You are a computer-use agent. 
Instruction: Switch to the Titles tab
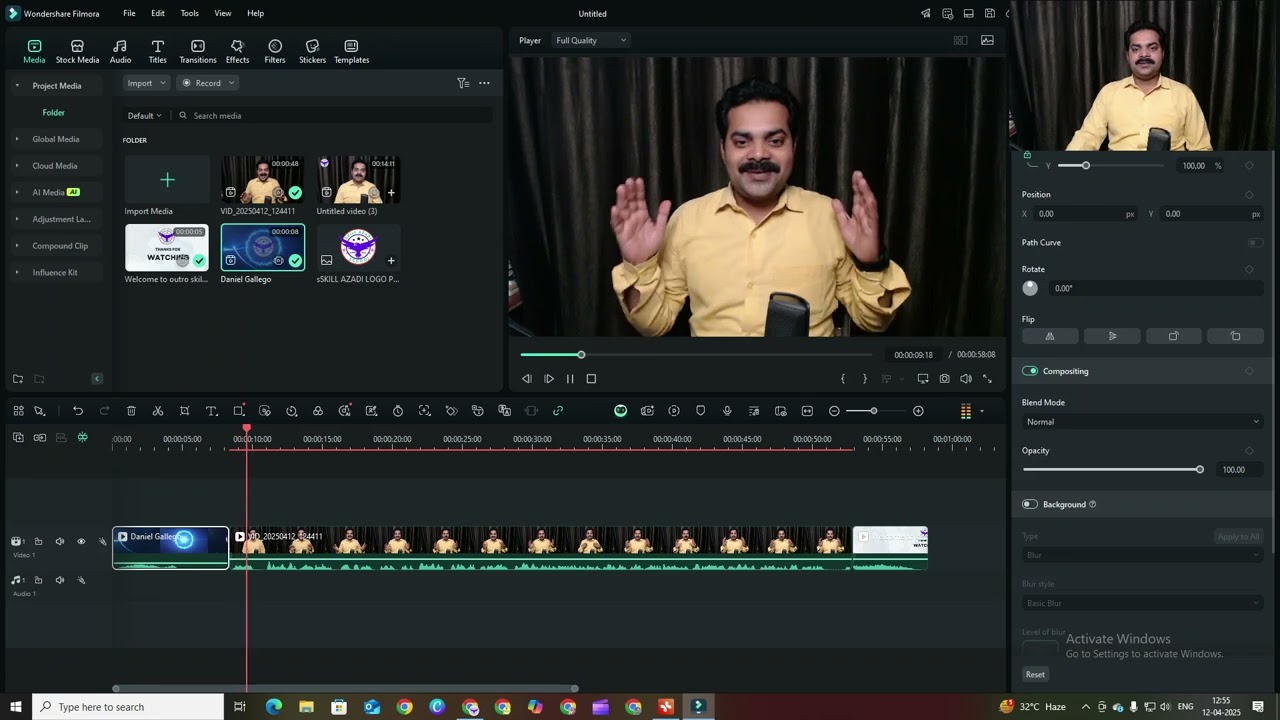(158, 52)
